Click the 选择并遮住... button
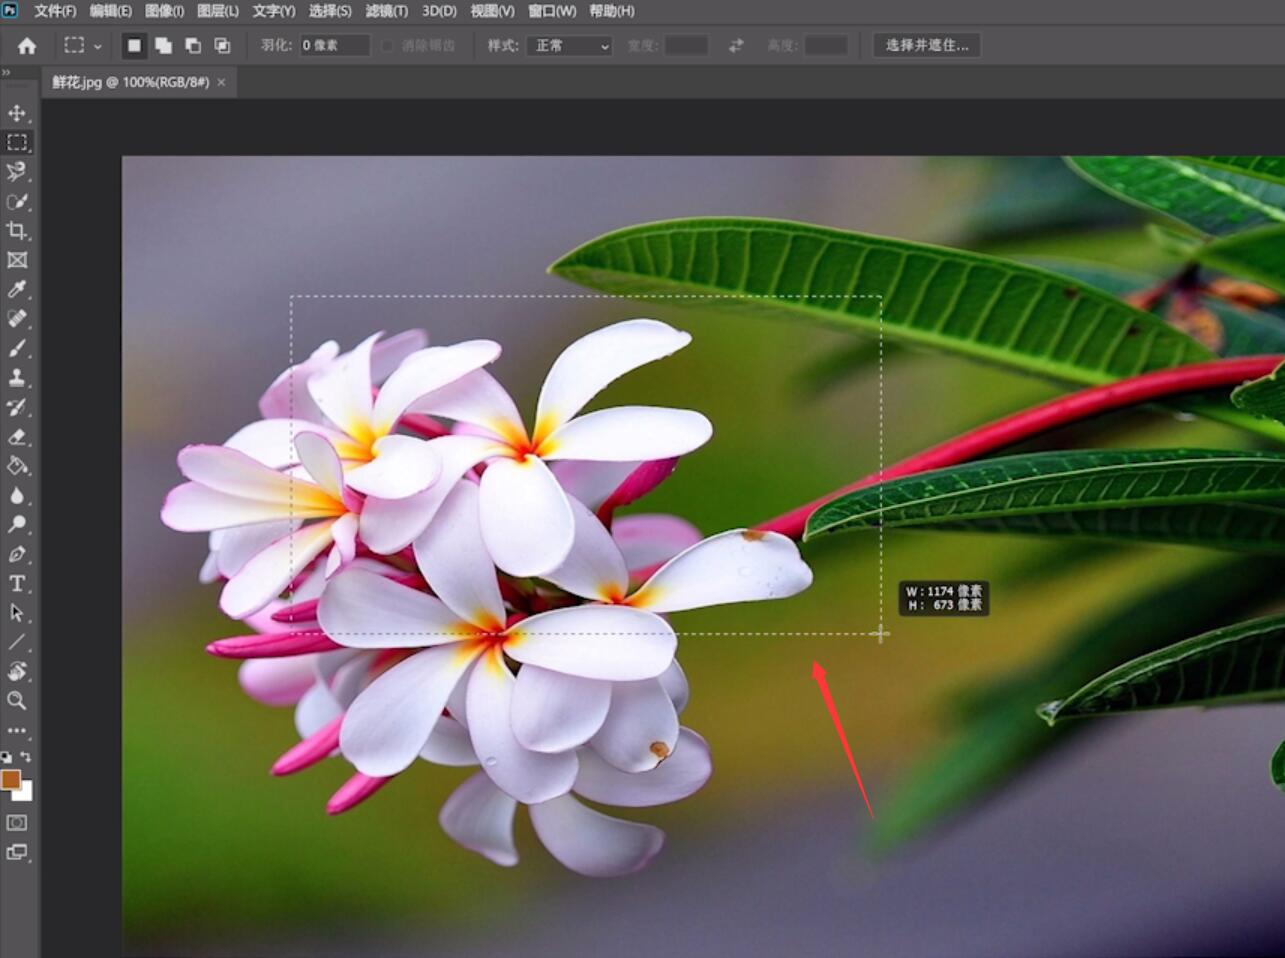This screenshot has width=1285, height=958. 927,46
